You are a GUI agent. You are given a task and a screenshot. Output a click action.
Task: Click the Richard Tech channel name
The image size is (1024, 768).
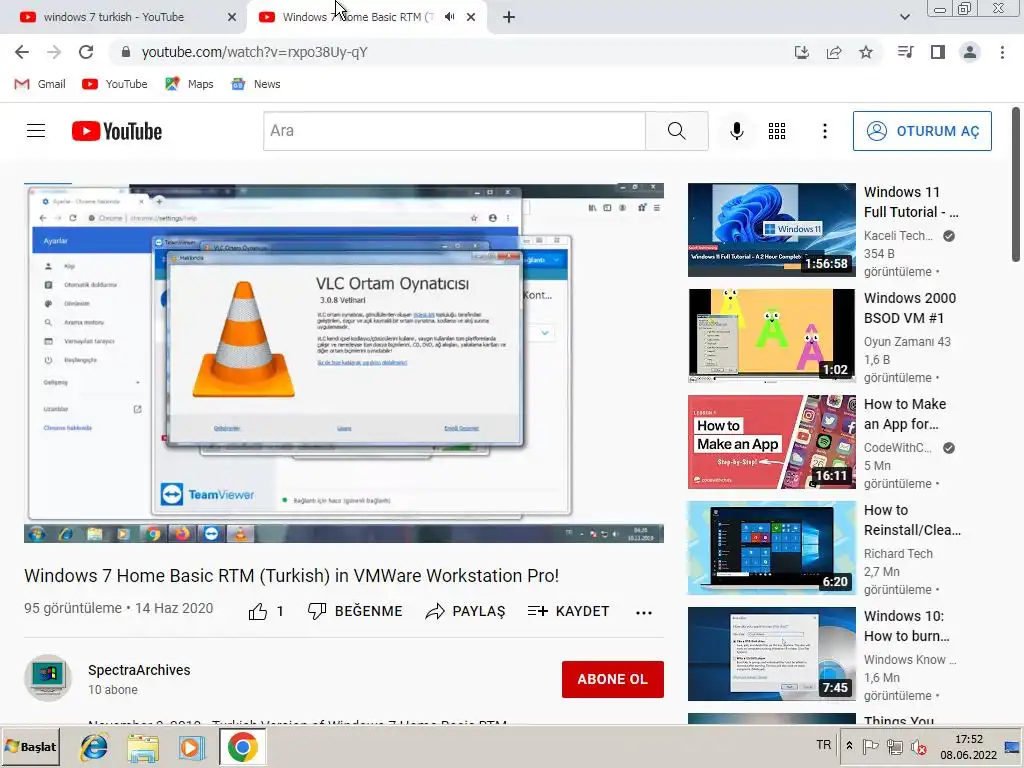(898, 554)
